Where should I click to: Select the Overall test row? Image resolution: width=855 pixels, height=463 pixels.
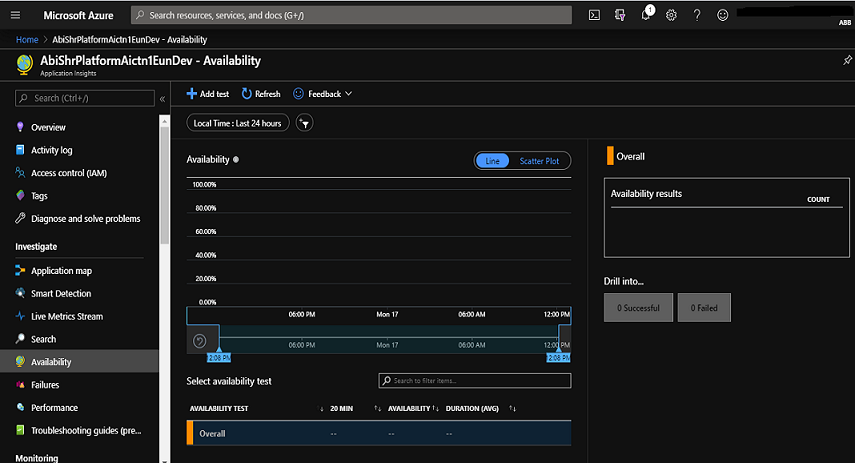click(379, 434)
